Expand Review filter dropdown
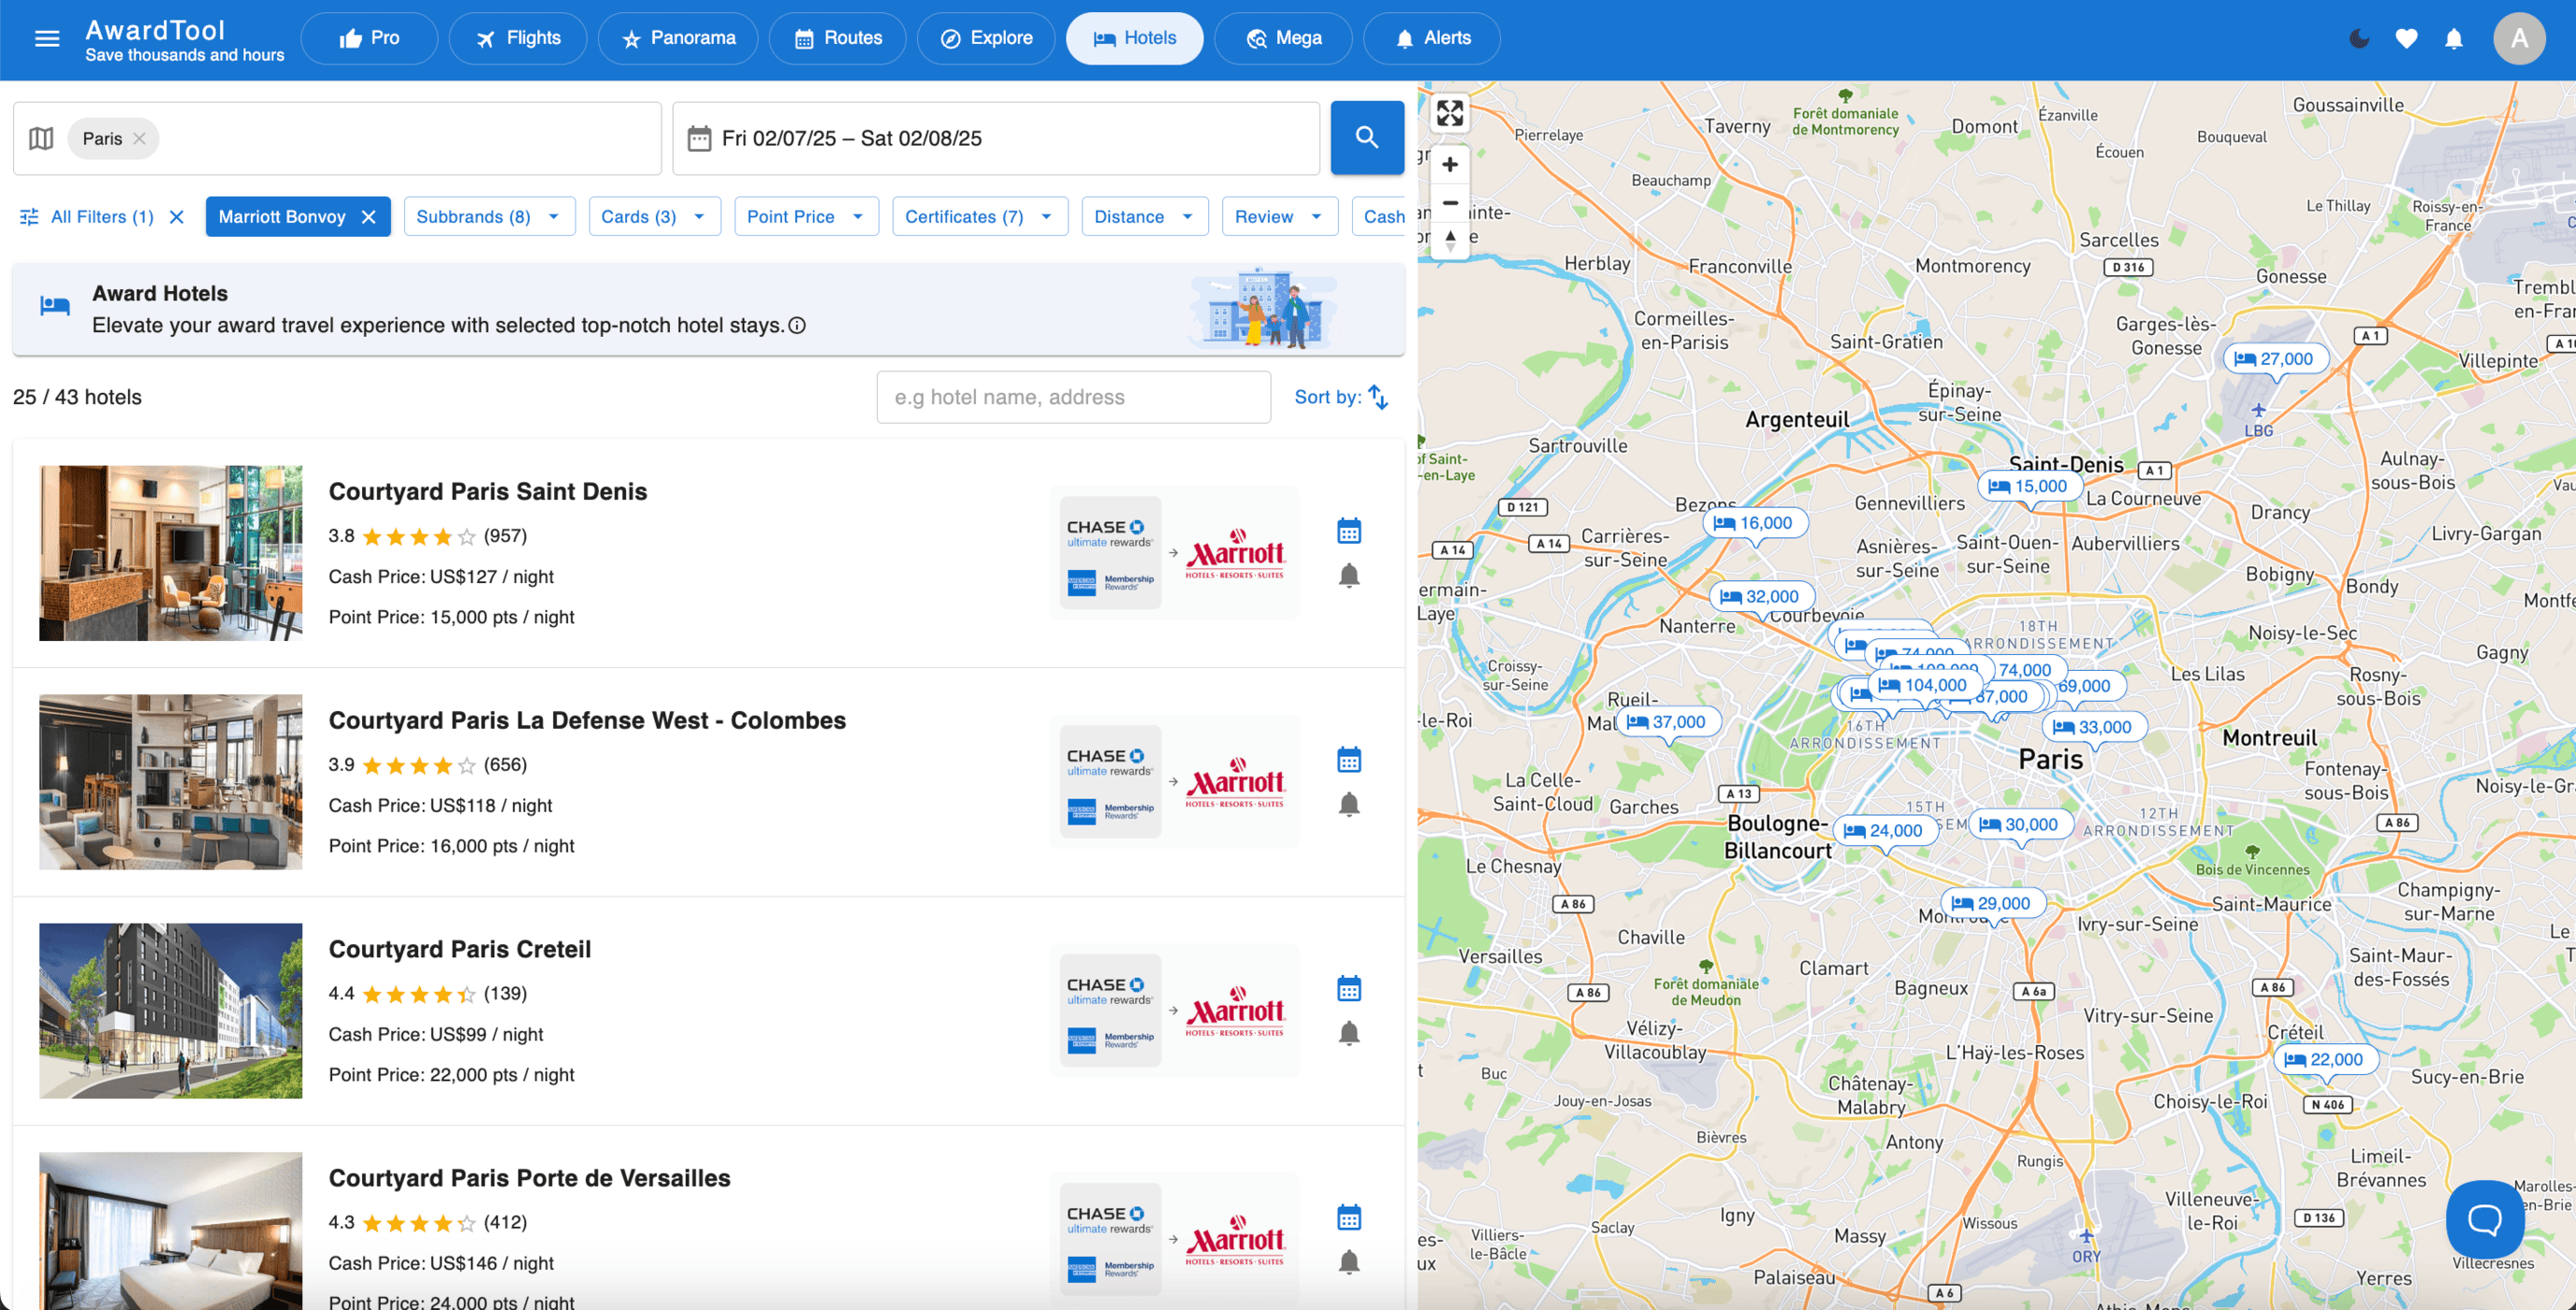 (x=1279, y=216)
